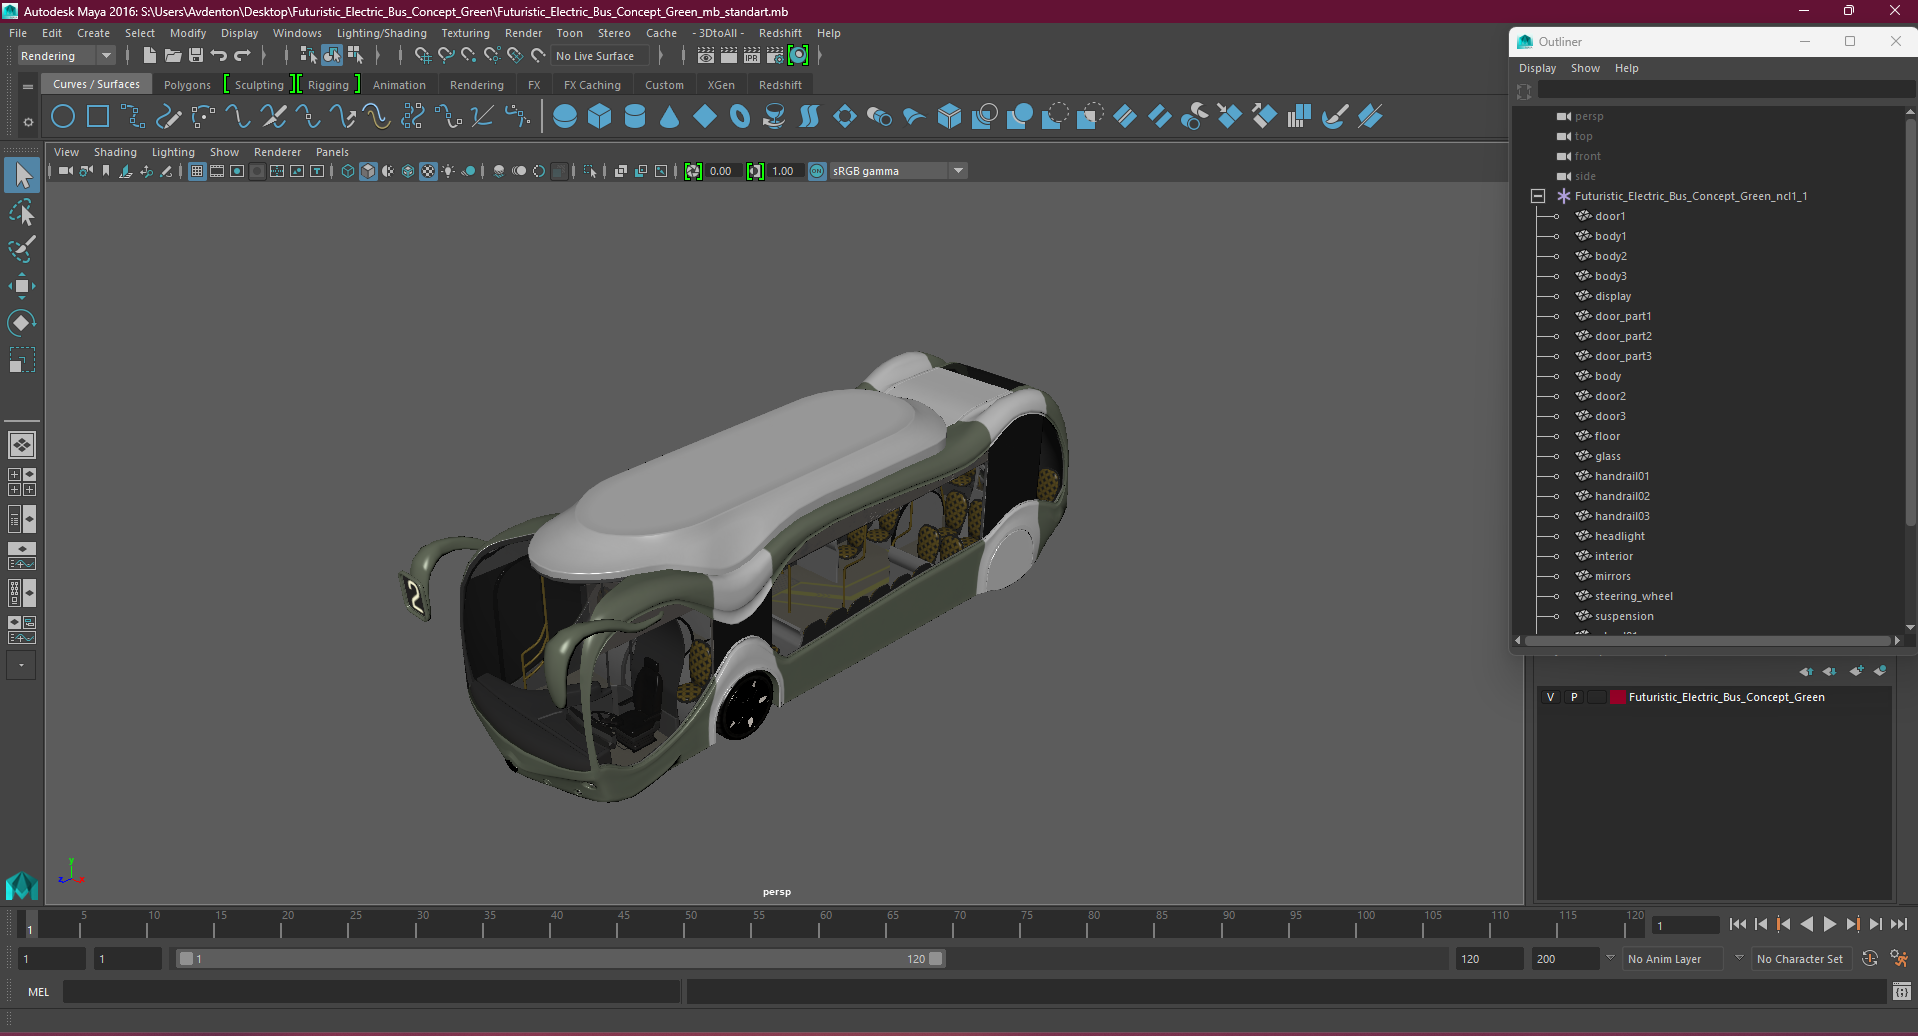
Task: Create a NURBS cube from shelf
Action: (600, 117)
